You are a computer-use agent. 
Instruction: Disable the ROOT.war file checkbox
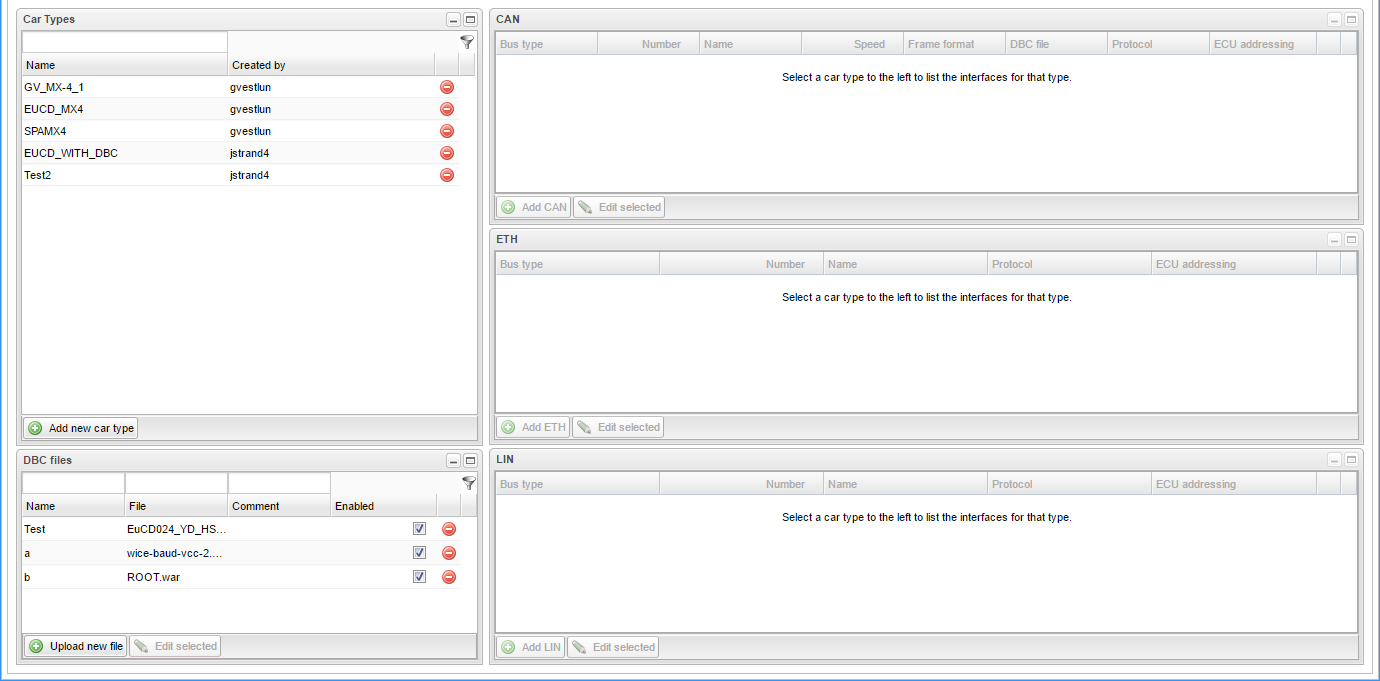tap(420, 577)
